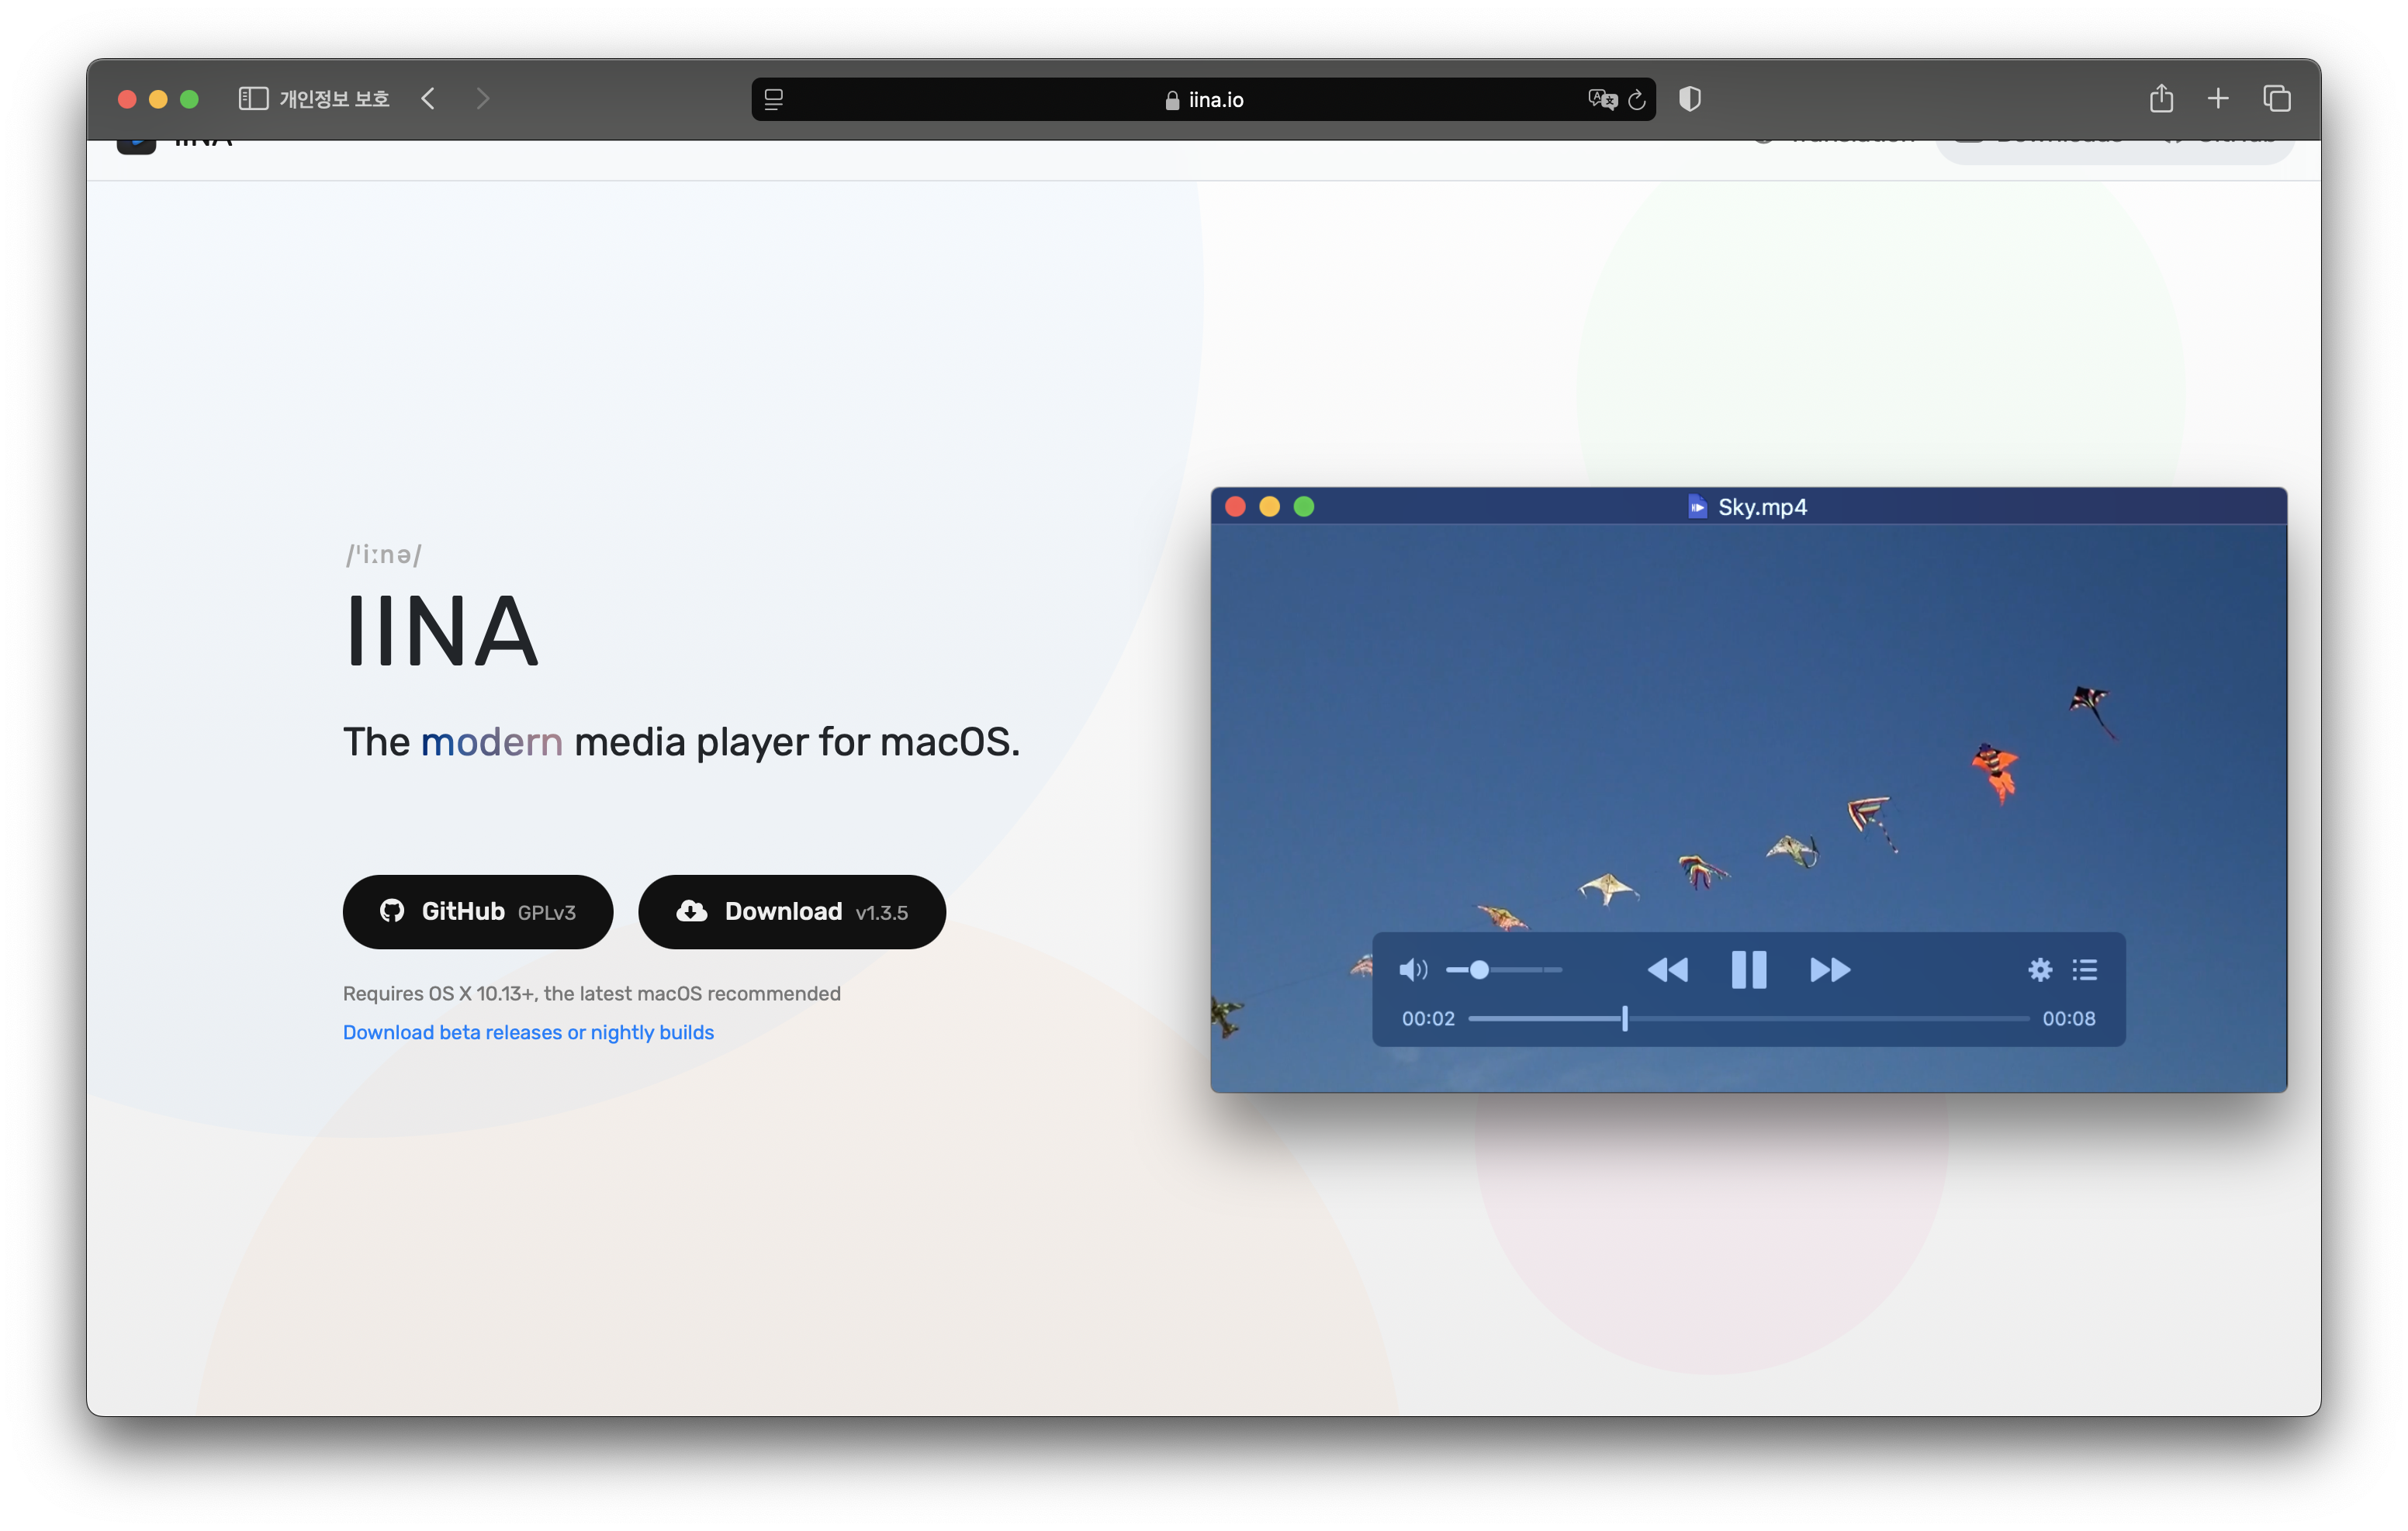Show the tab overview
The width and height of the screenshot is (2408, 1531).
2277,98
